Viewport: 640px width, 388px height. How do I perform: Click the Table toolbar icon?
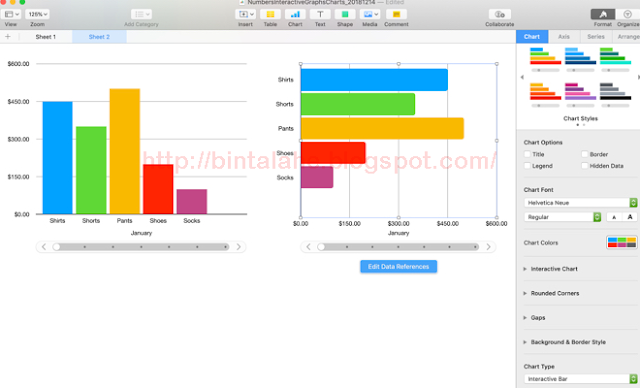[x=270, y=14]
